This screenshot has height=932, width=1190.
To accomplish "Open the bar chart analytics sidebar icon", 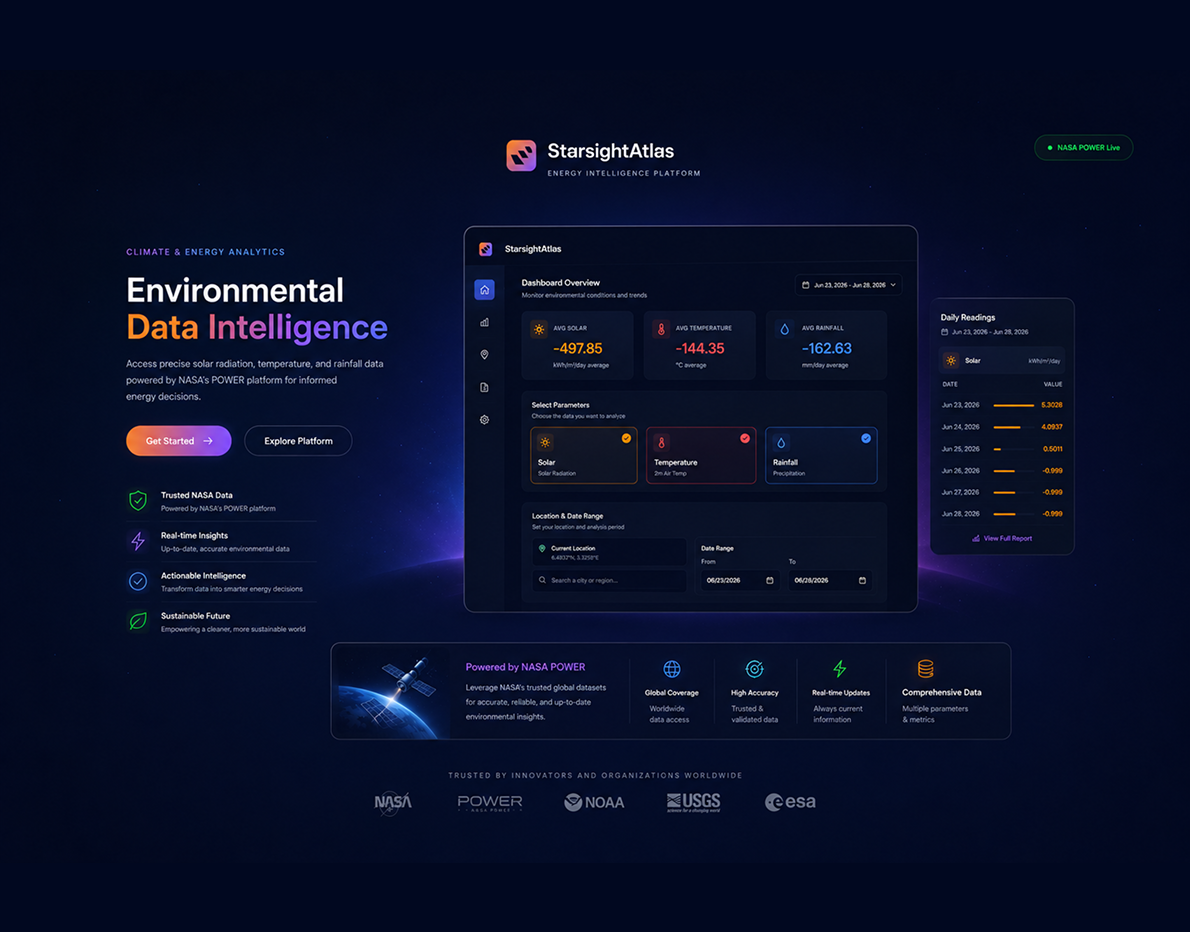I will pos(484,323).
